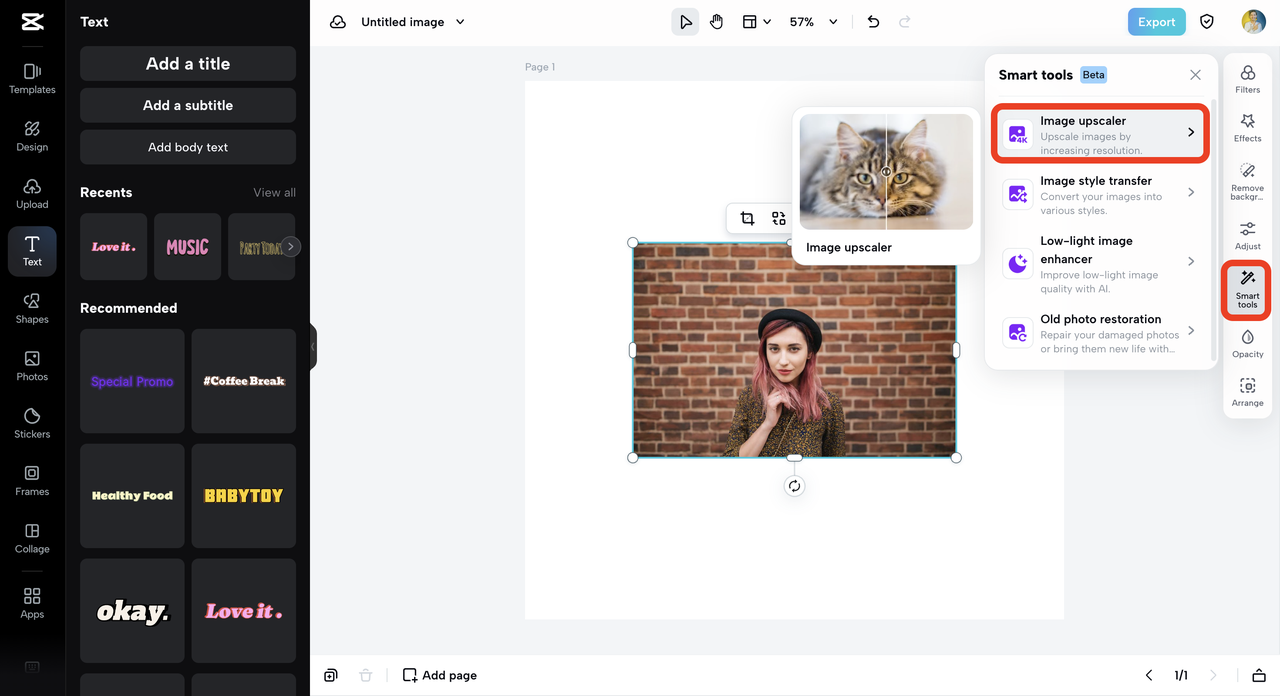Click Add page button
This screenshot has width=1280, height=696.
[x=440, y=675]
